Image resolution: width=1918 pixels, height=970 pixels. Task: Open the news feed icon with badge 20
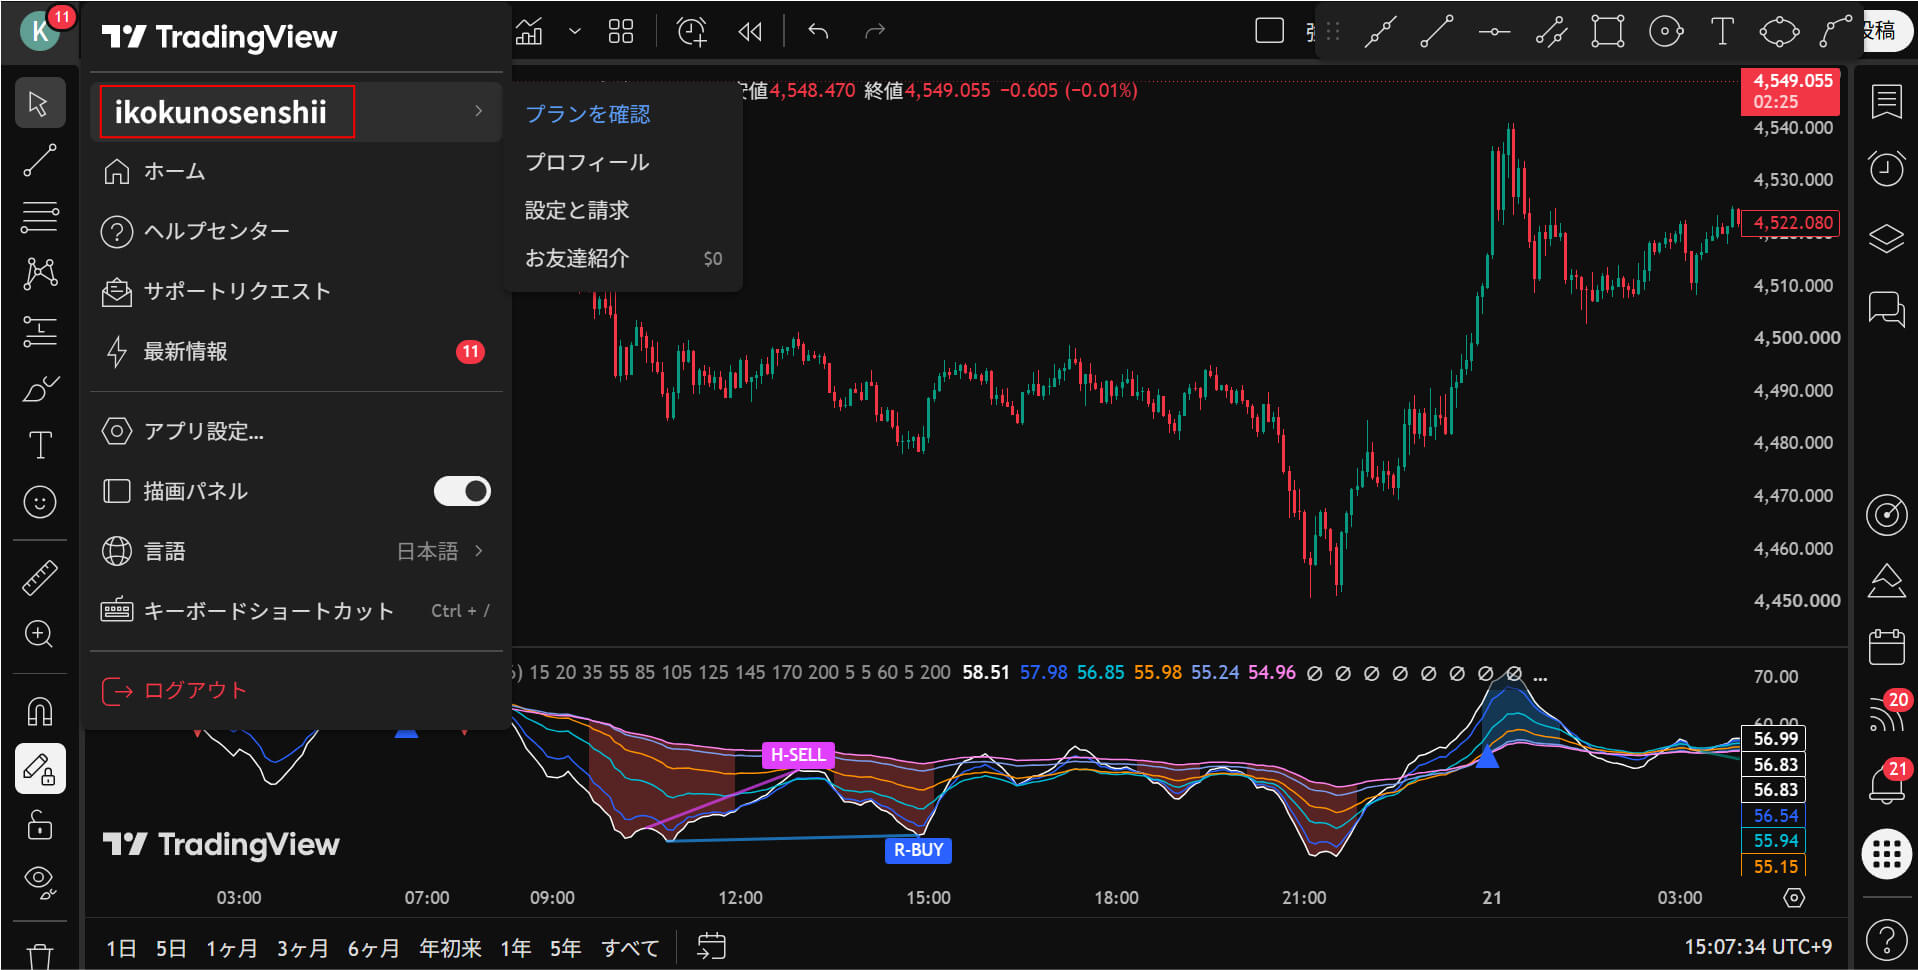1886,714
